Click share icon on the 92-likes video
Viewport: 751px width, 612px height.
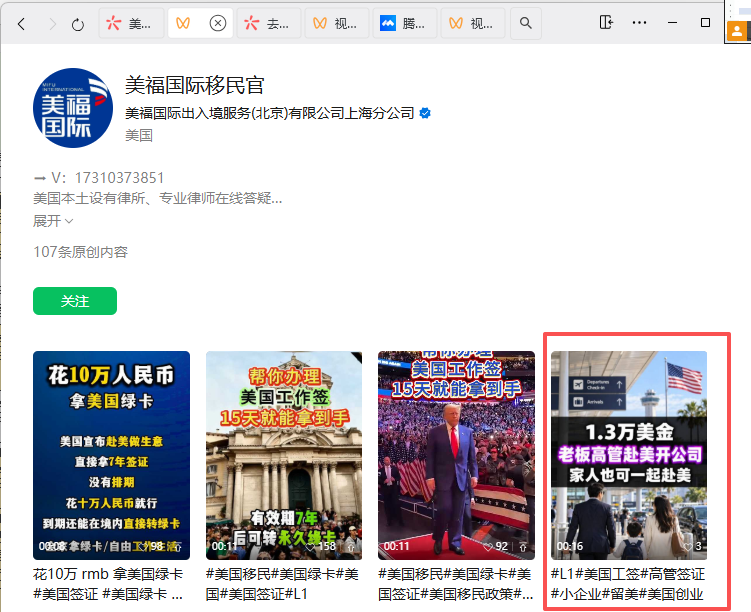[x=523, y=547]
